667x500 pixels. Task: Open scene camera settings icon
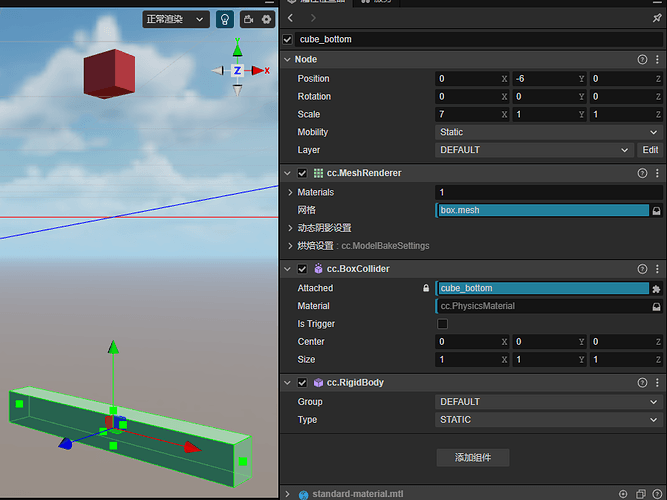pyautogui.click(x=249, y=20)
